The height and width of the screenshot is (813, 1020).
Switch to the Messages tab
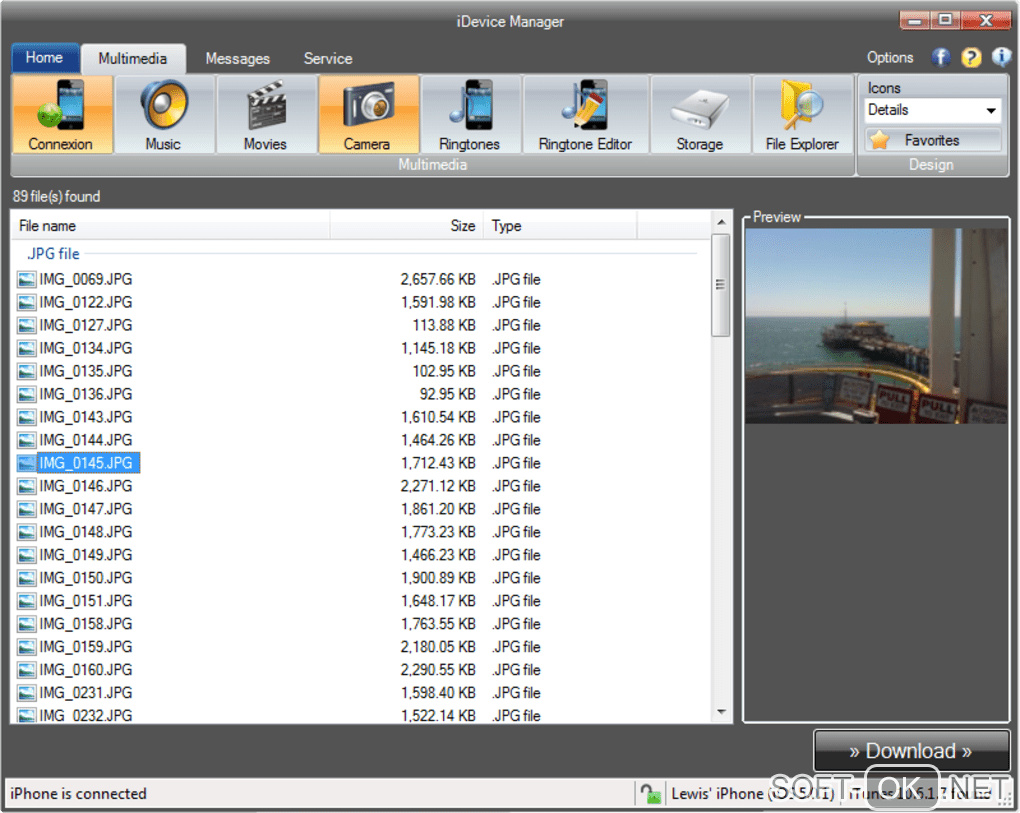(237, 59)
